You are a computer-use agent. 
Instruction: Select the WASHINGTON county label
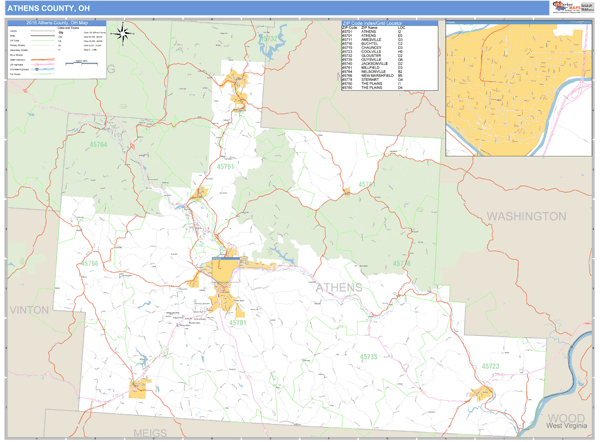coord(526,216)
